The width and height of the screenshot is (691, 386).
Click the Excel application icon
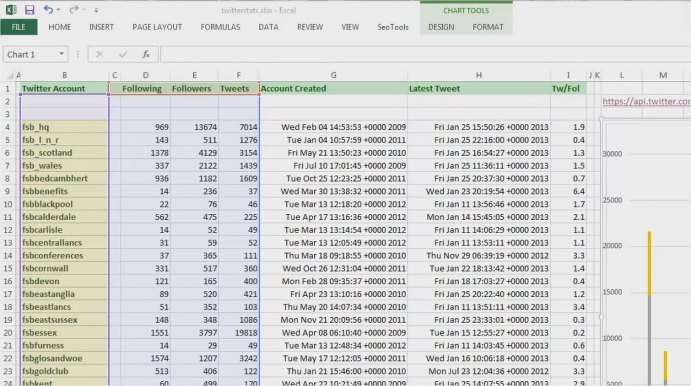(11, 10)
